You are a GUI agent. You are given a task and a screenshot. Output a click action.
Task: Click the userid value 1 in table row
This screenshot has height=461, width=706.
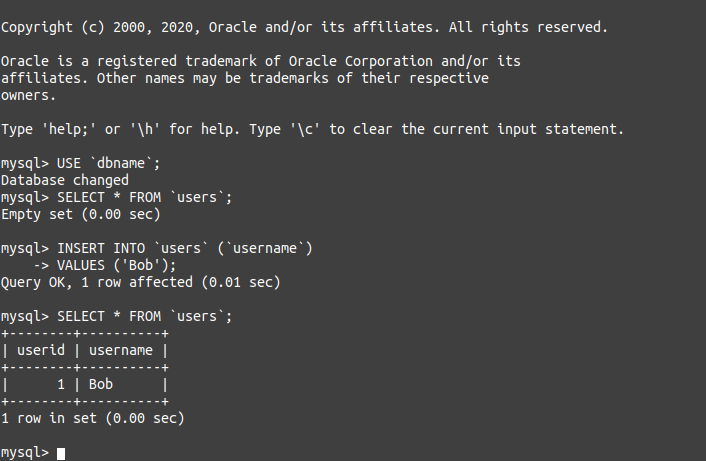click(61, 384)
